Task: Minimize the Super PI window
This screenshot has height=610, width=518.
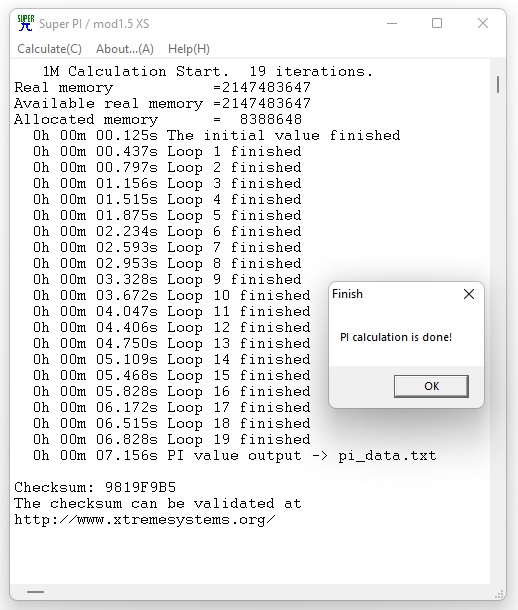Action: click(392, 23)
